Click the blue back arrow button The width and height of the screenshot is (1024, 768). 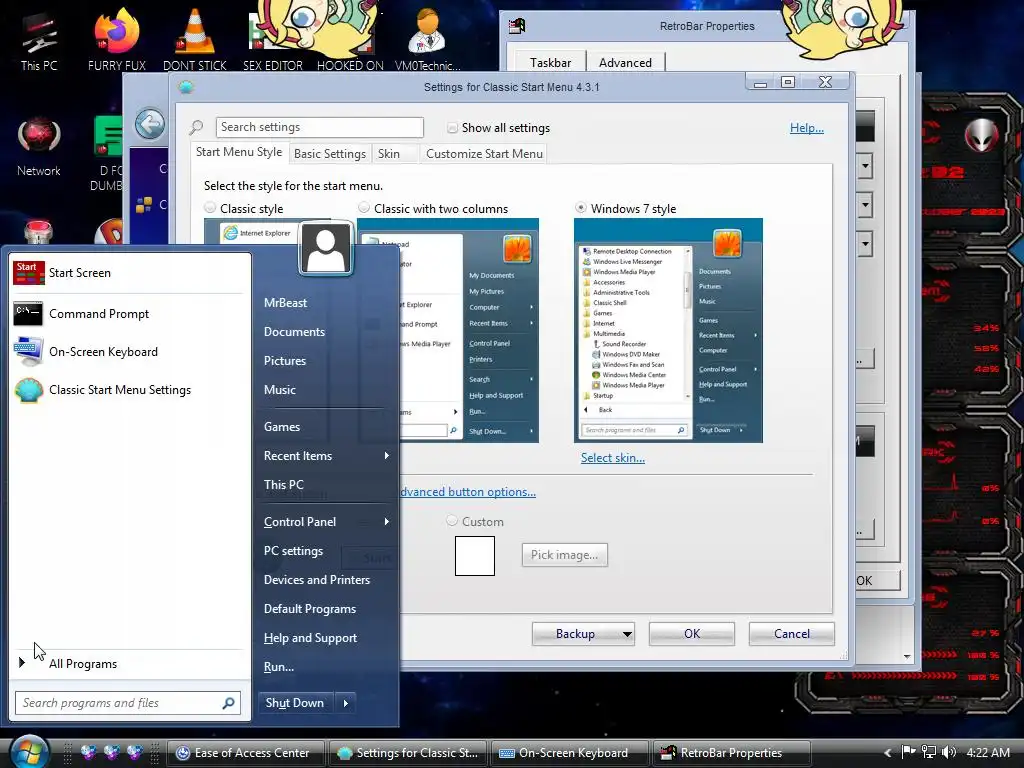pyautogui.click(x=150, y=124)
